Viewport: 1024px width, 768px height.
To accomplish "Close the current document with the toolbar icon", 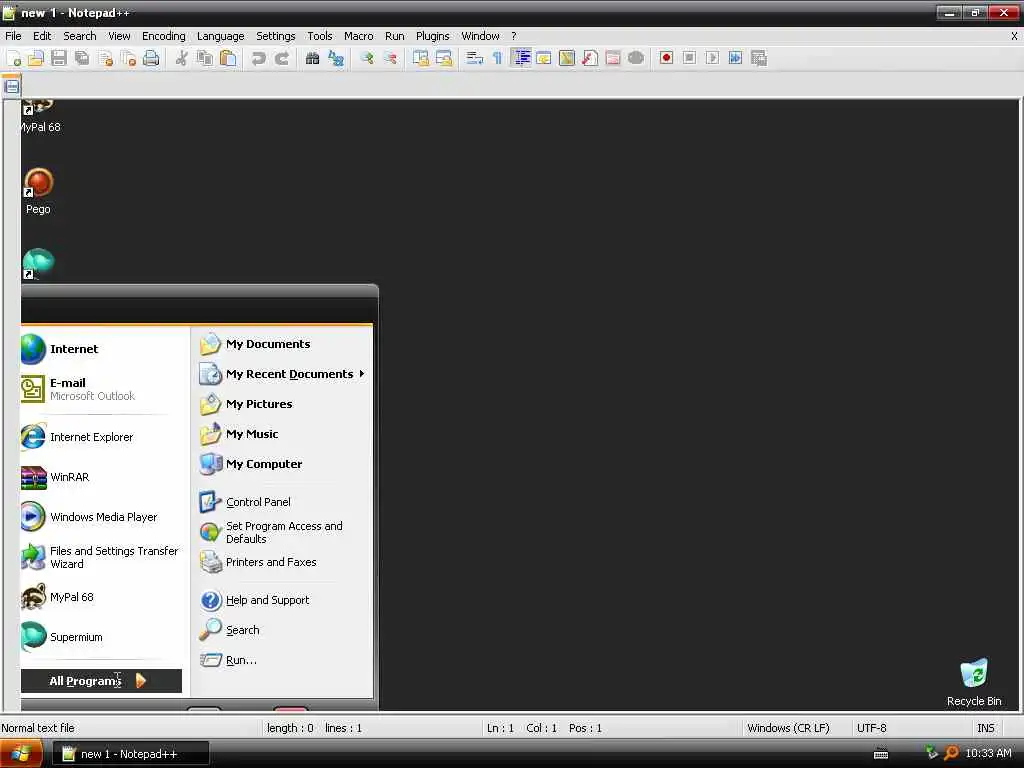I will point(105,58).
